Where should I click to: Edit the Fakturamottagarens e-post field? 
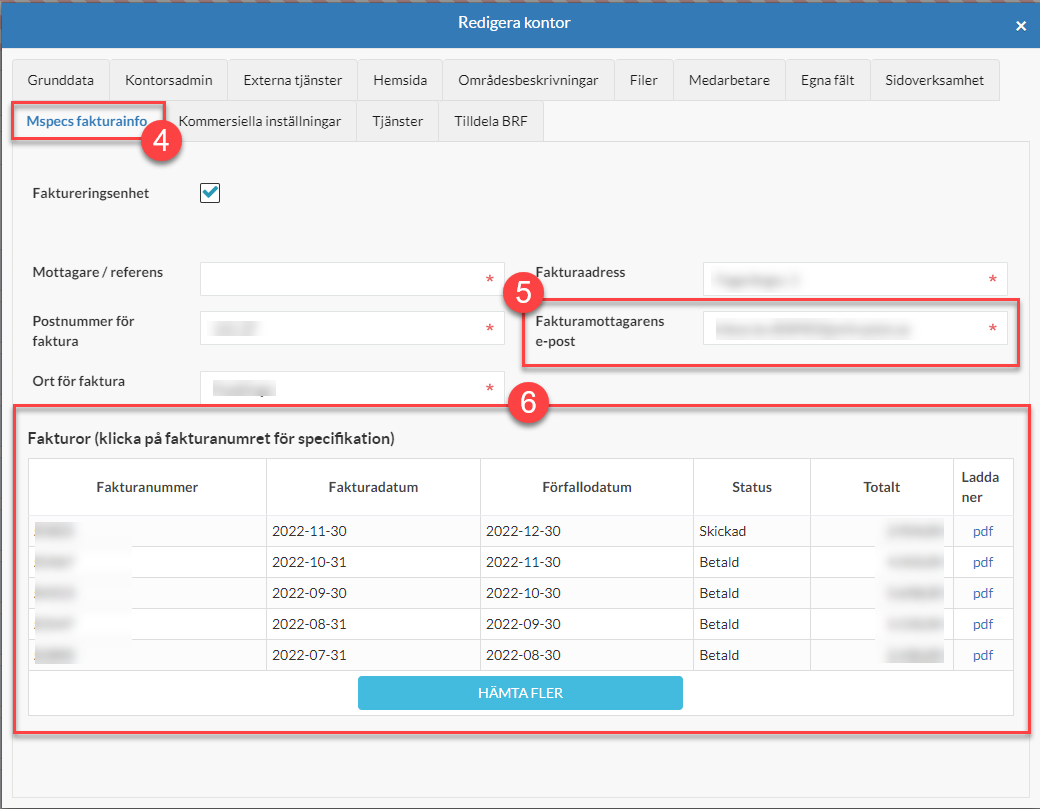coord(855,328)
